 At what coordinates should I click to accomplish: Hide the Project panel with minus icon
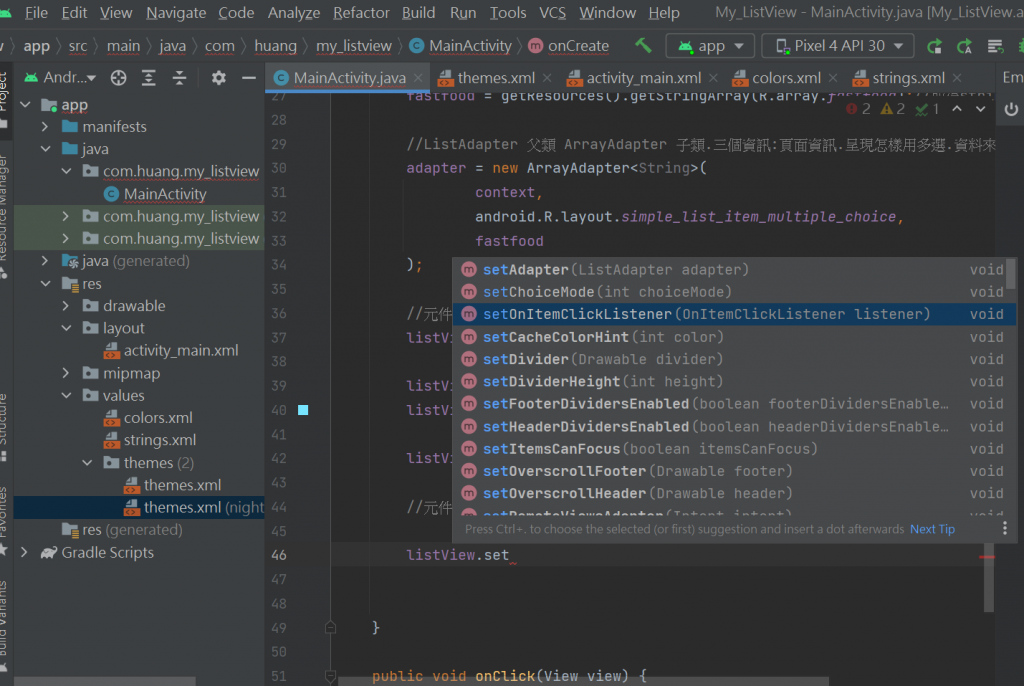click(249, 78)
